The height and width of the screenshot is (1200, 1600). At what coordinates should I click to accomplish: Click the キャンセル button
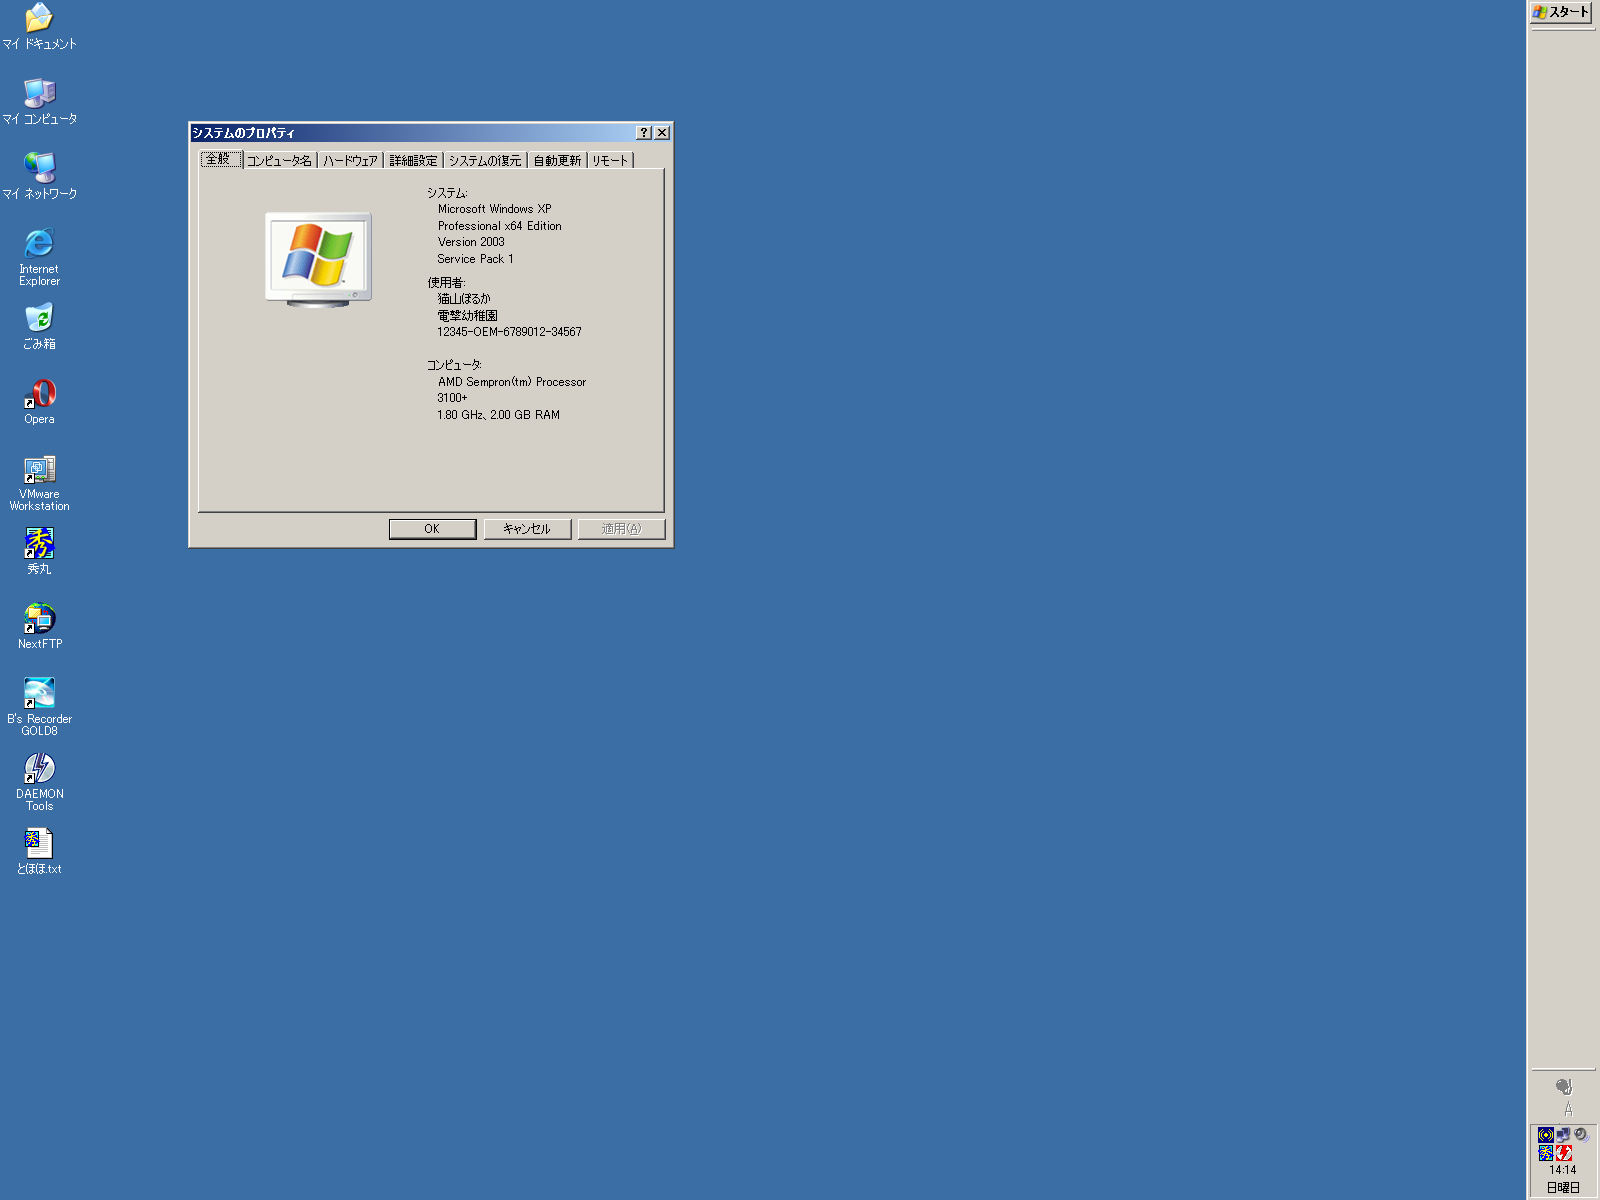coord(527,529)
